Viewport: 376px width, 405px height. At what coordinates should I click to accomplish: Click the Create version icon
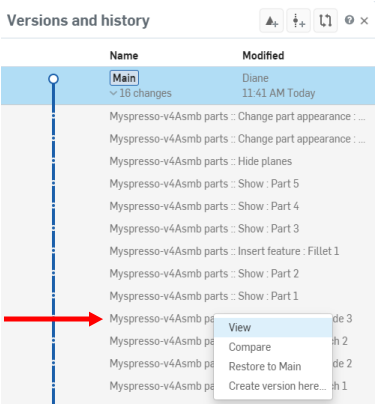click(272, 21)
